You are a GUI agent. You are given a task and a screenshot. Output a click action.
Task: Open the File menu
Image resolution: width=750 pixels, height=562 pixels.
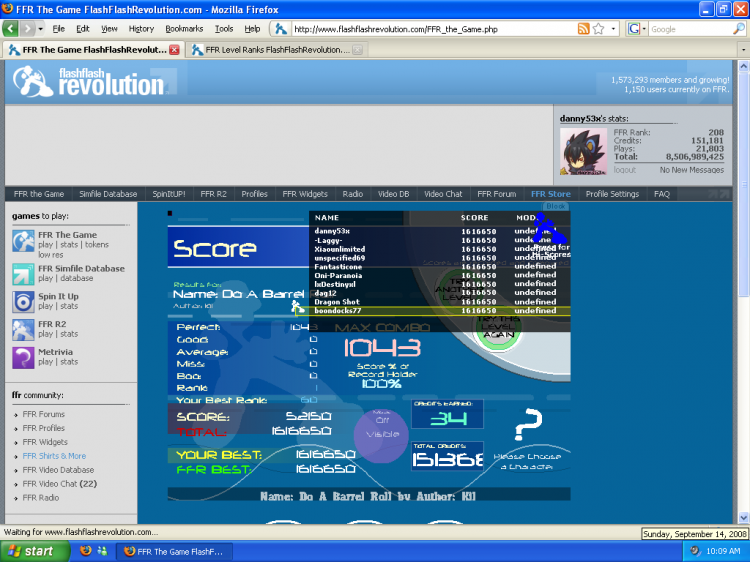point(58,29)
